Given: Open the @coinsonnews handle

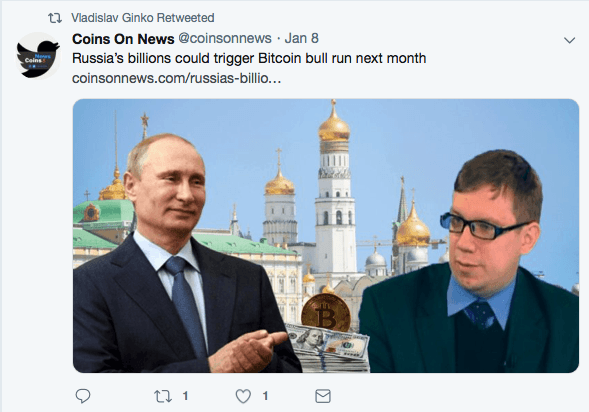Looking at the screenshot, I should tap(225, 38).
